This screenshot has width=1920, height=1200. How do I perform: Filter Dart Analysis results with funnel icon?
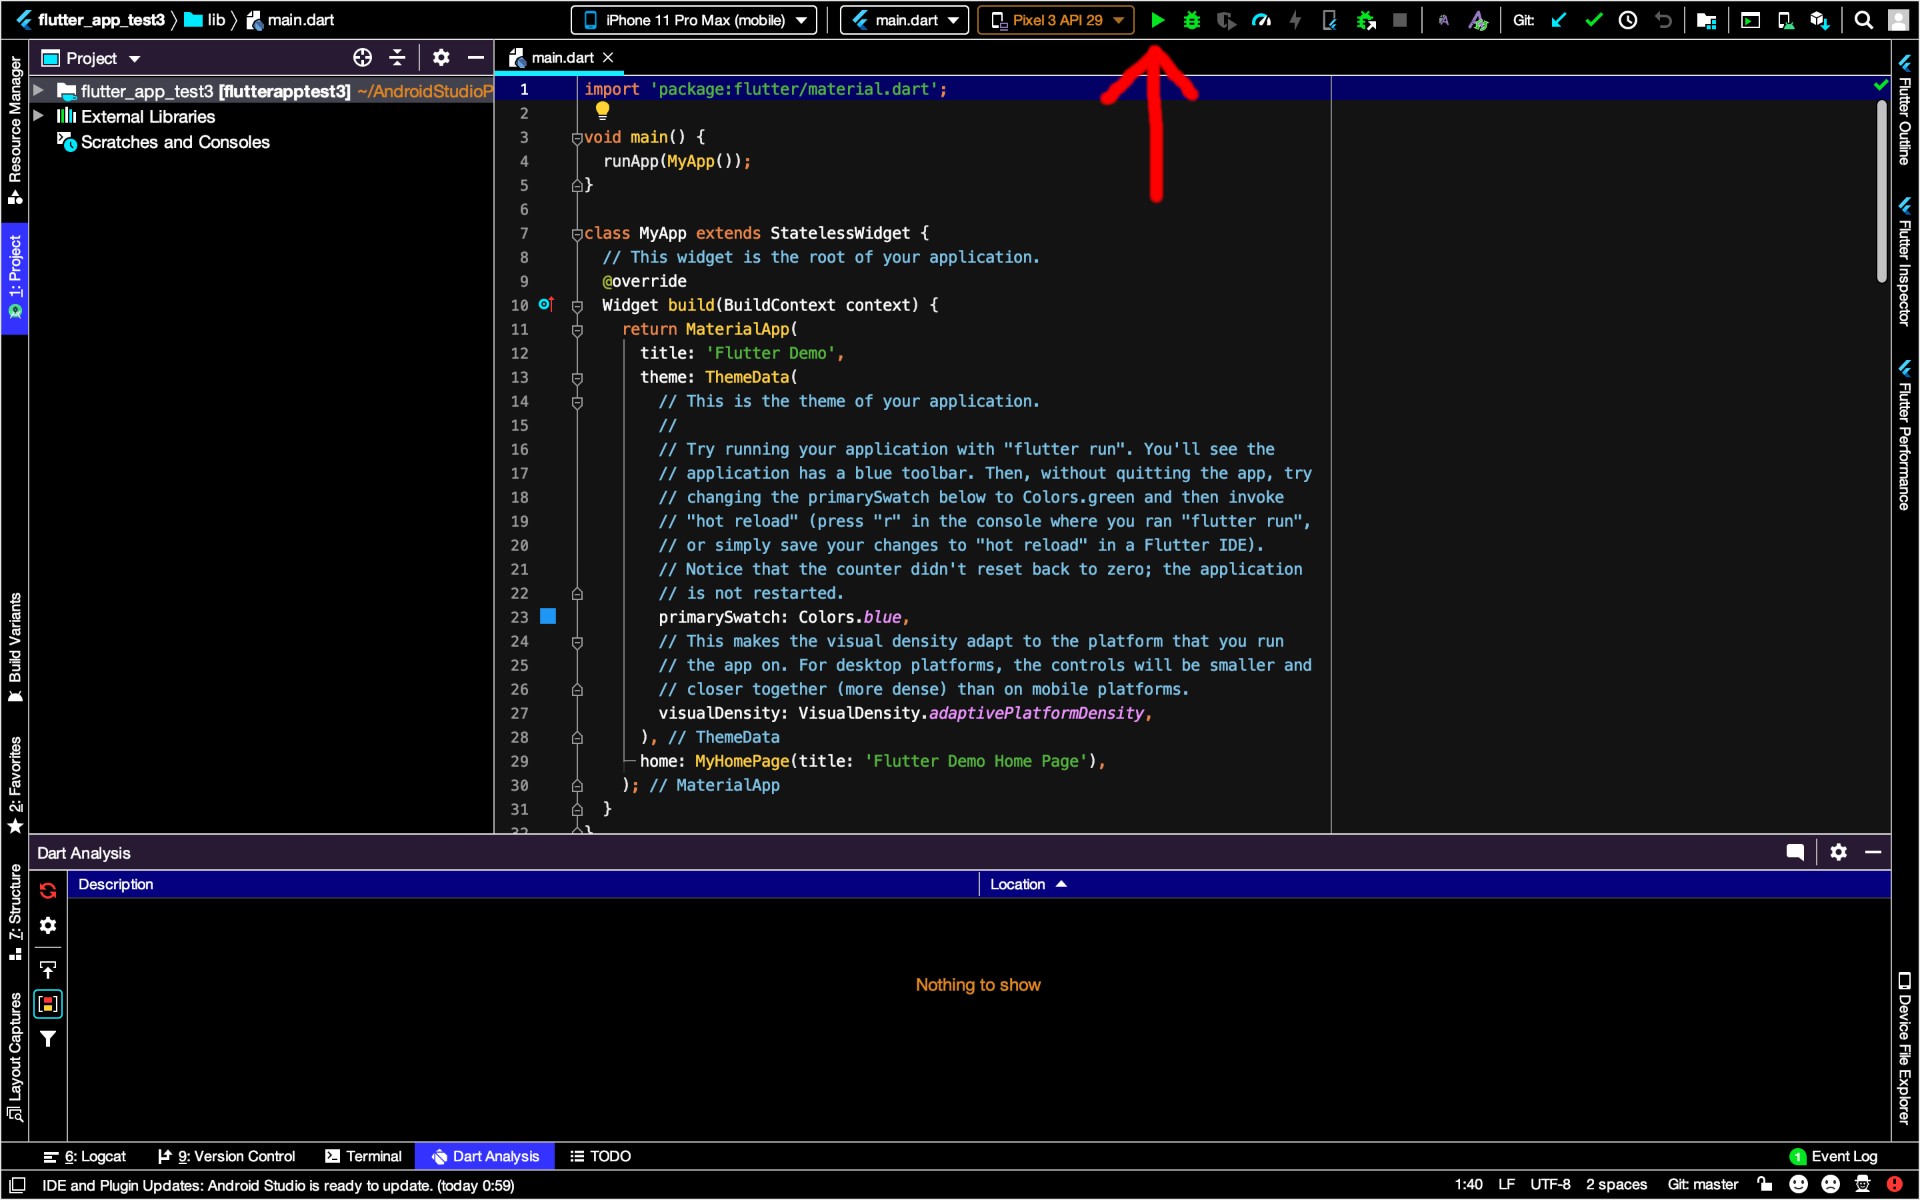[x=48, y=1038]
